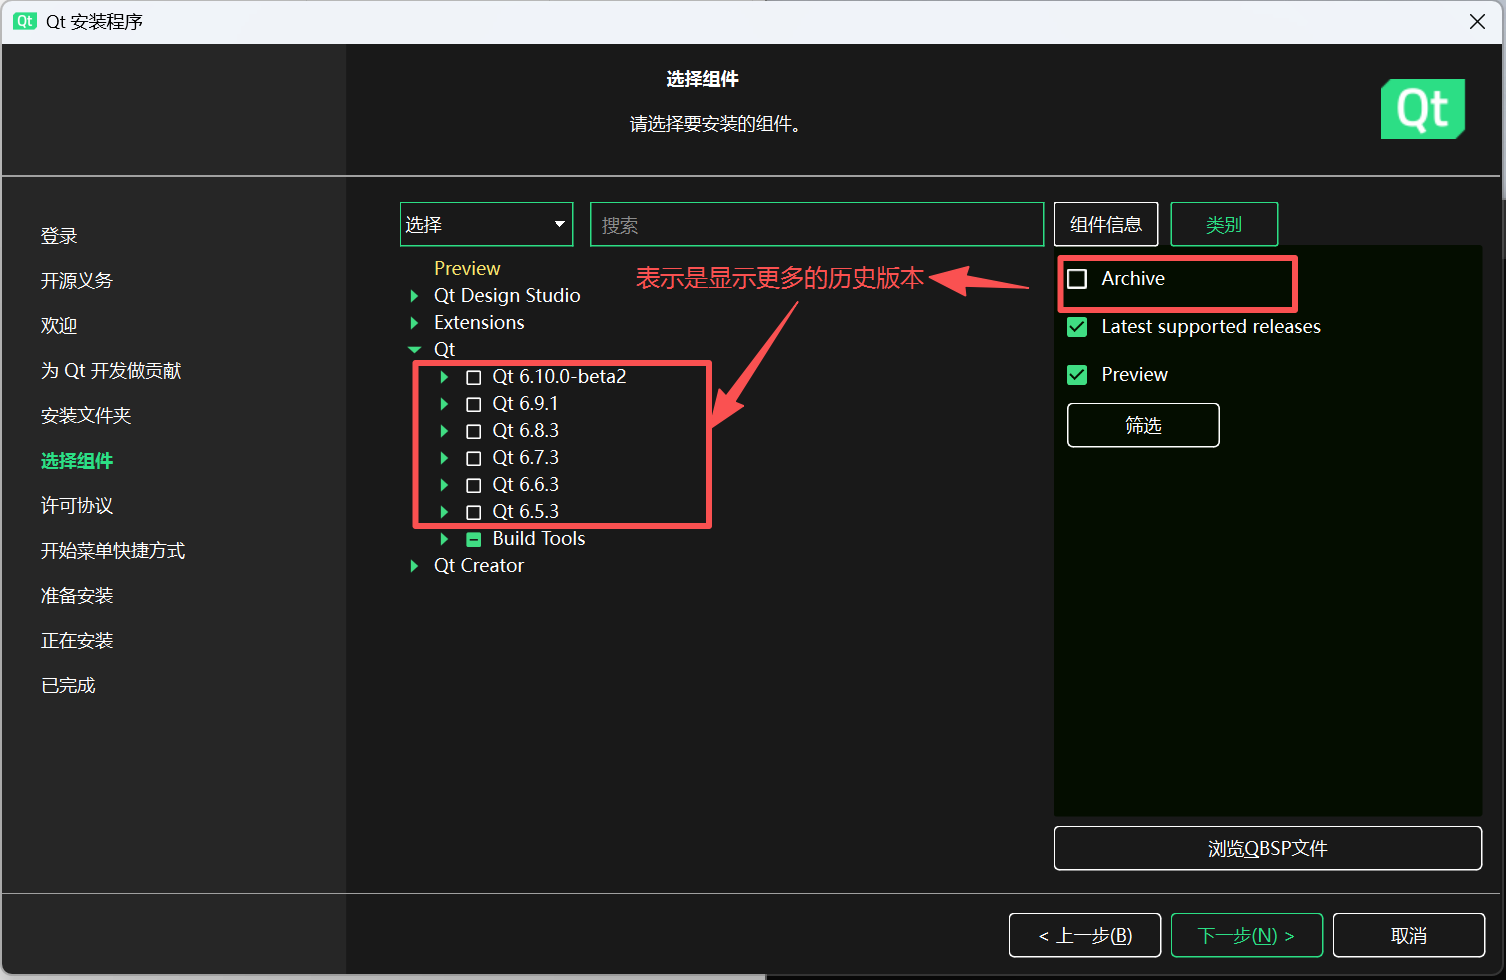Expand the Extensions node

tap(414, 323)
